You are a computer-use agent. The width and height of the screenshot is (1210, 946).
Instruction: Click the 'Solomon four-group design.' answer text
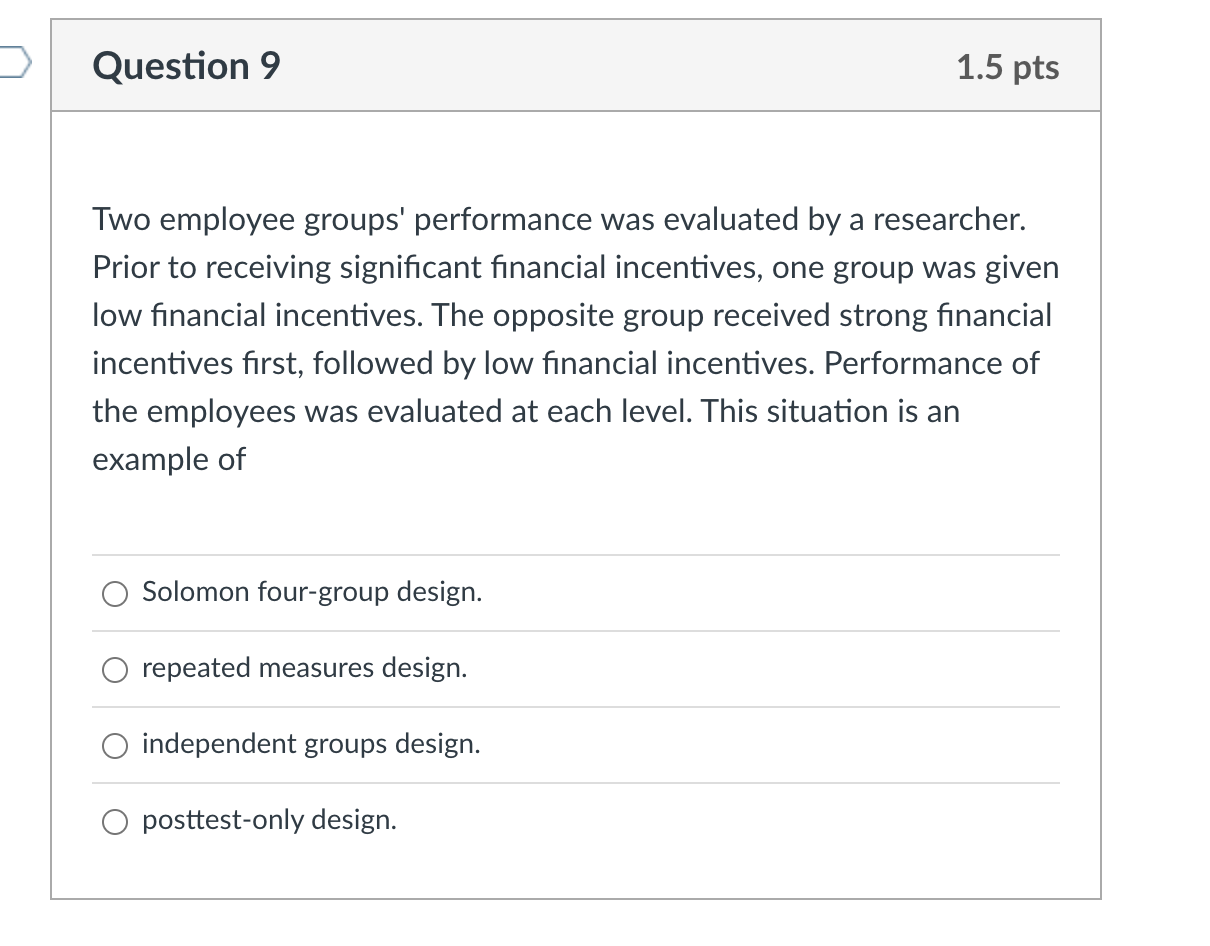[312, 592]
